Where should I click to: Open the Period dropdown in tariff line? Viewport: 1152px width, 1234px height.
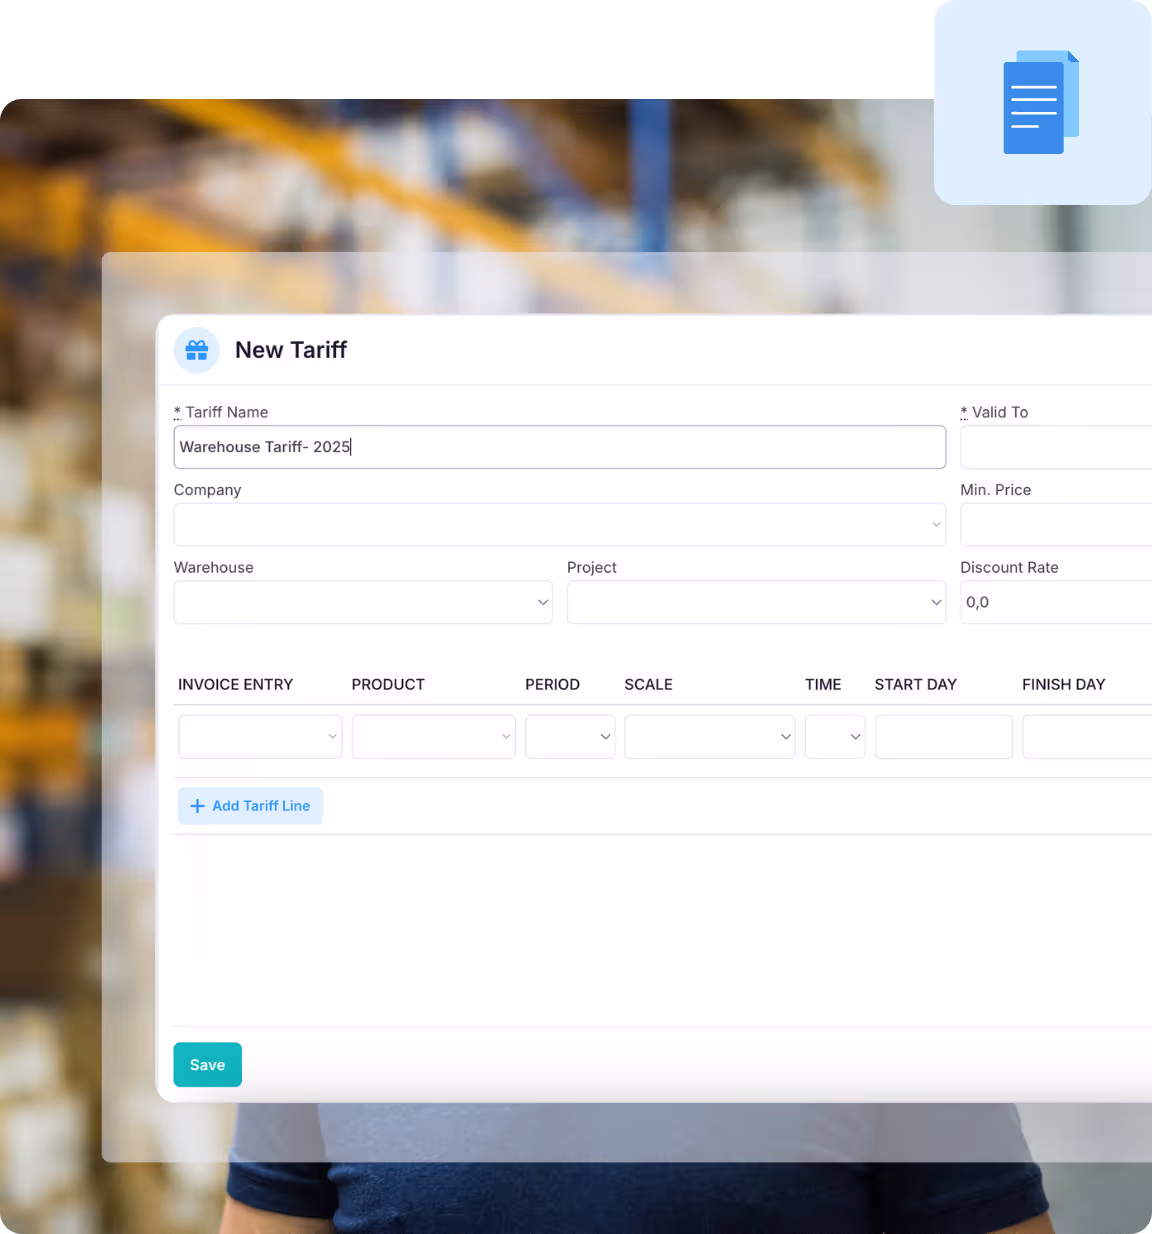[x=570, y=737]
